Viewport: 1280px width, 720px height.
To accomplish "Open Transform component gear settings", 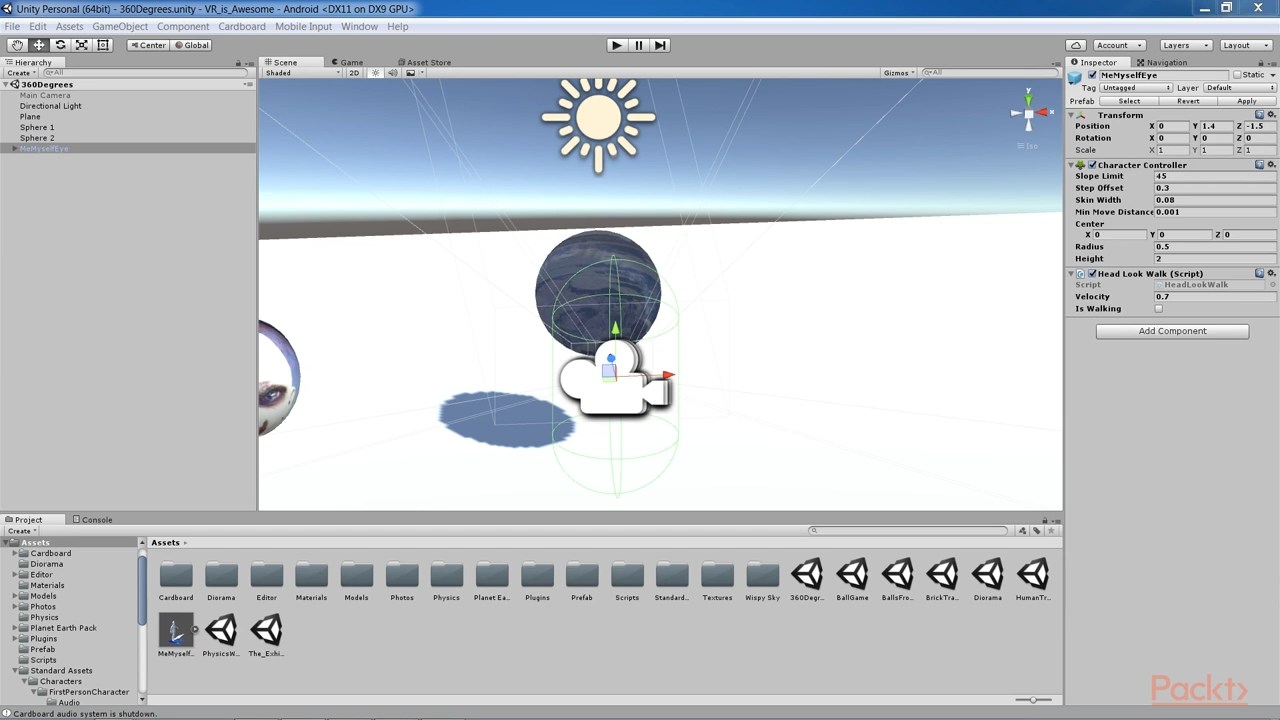I will (1271, 115).
